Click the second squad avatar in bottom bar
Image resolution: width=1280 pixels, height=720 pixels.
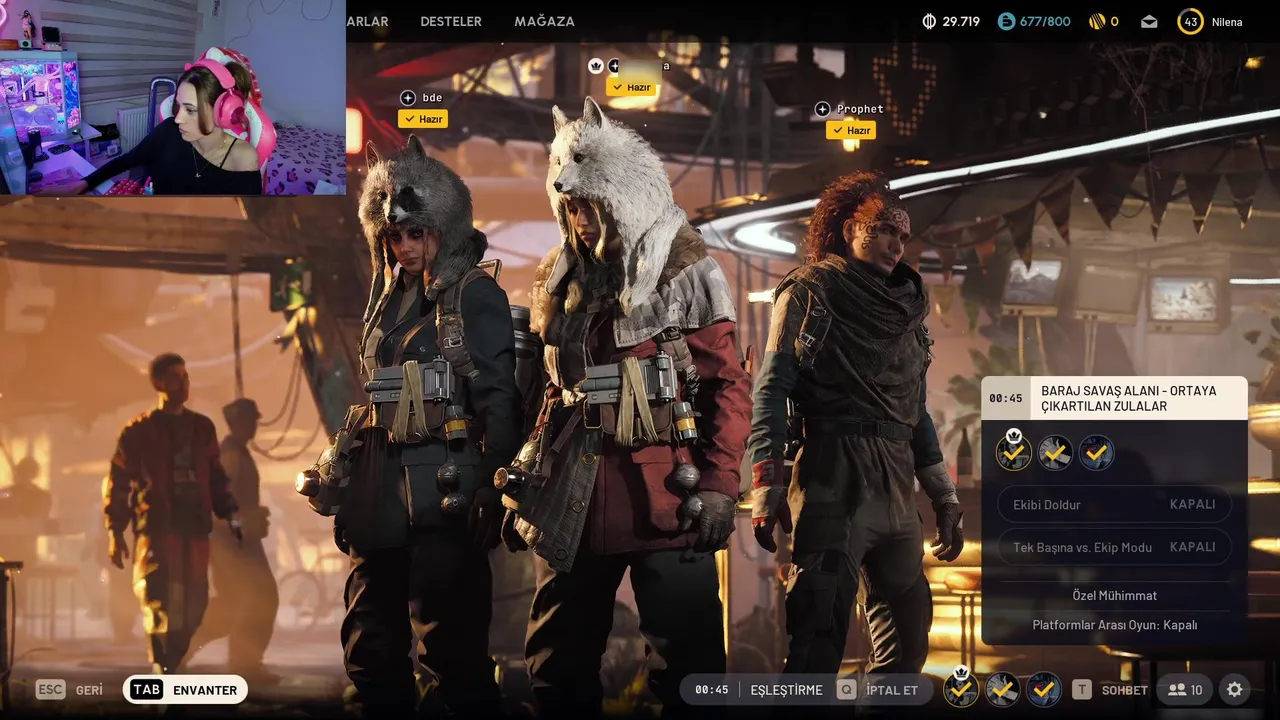(x=1003, y=689)
